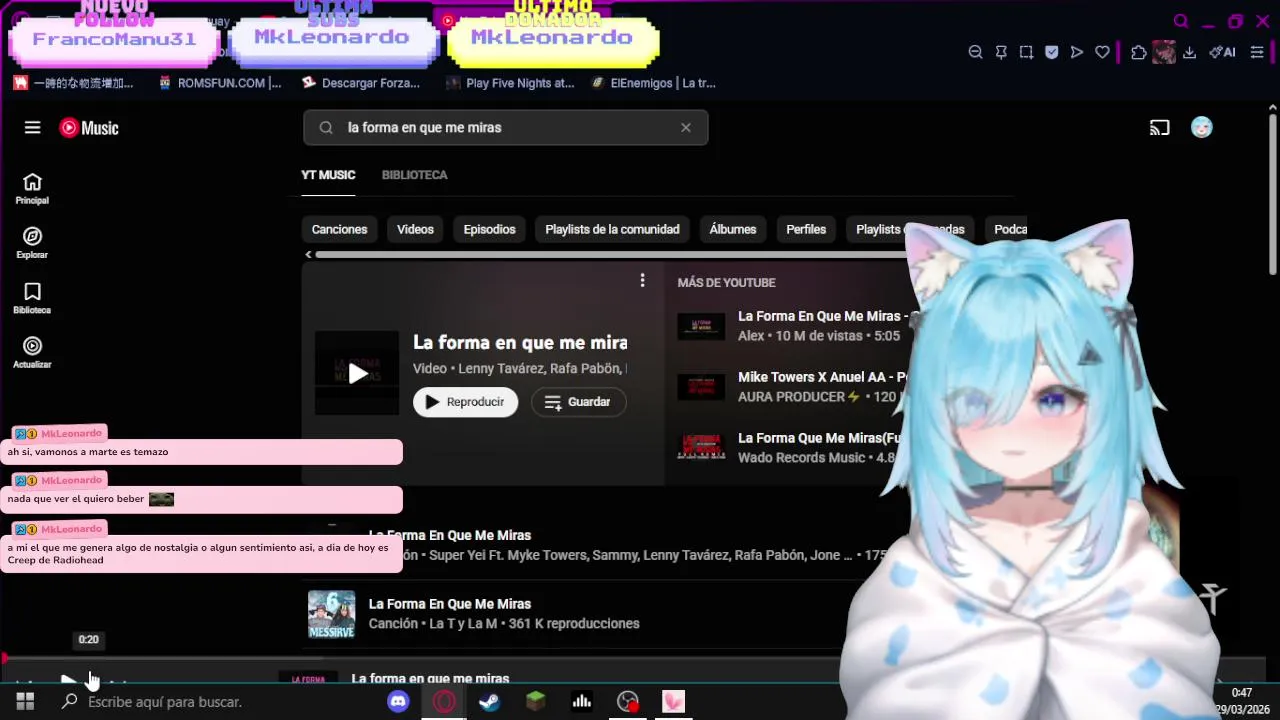Open Minecraft block icon in the taskbar
1280x720 pixels.
pyautogui.click(x=535, y=702)
